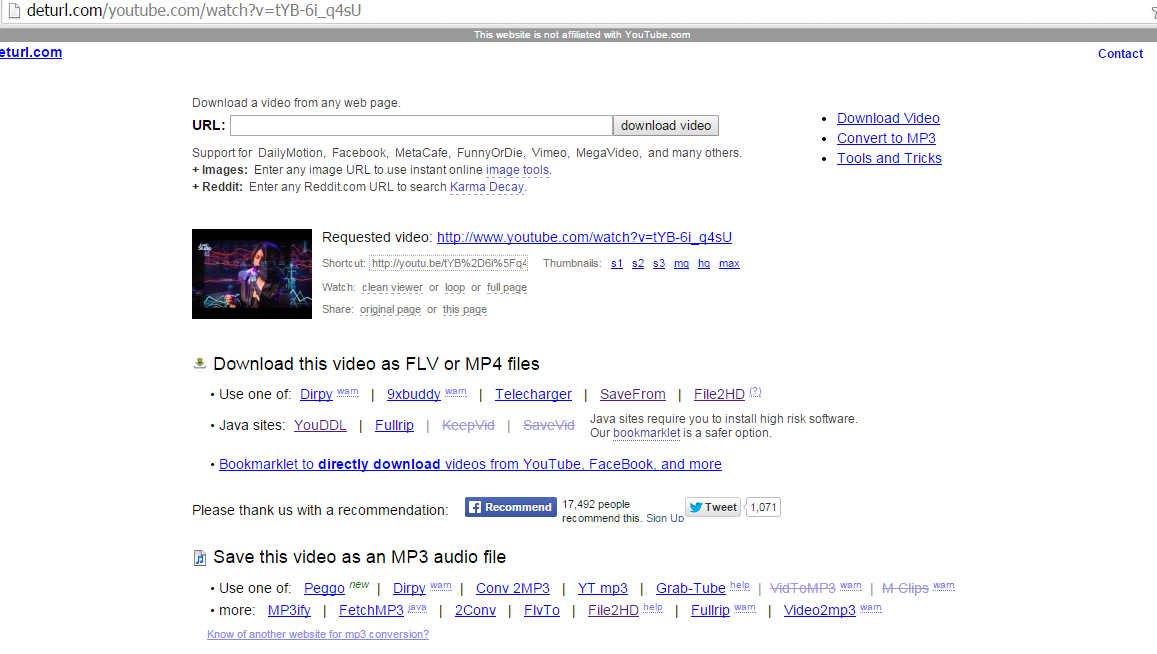Open the Tools and Tricks link
This screenshot has width=1157, height=654.
[x=889, y=158]
